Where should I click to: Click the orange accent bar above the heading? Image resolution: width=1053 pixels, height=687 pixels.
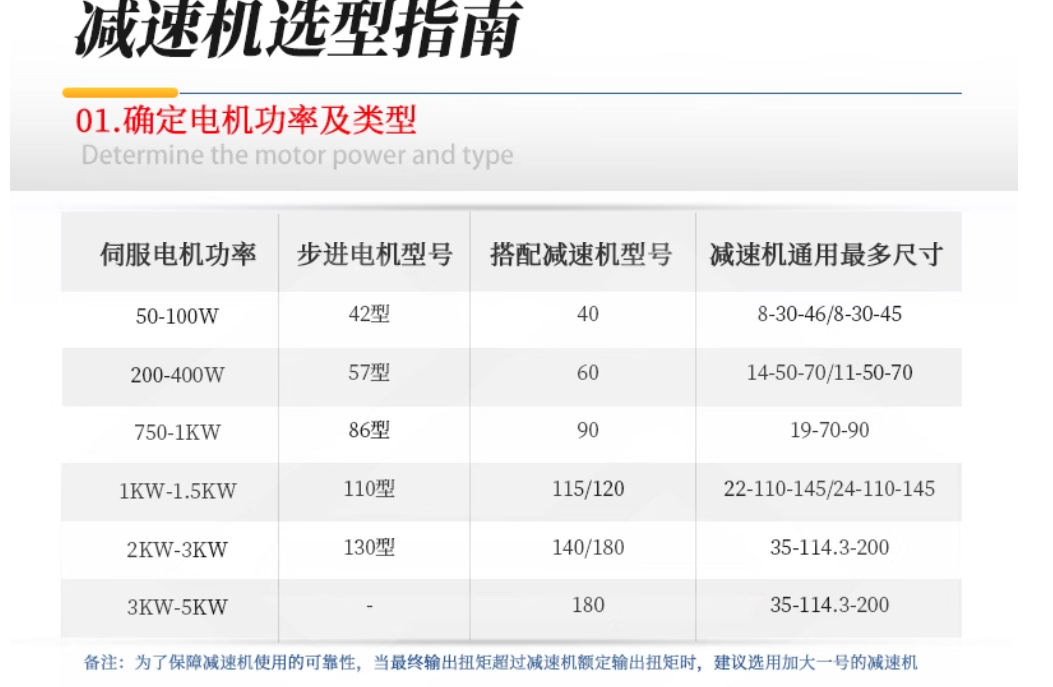120,93
